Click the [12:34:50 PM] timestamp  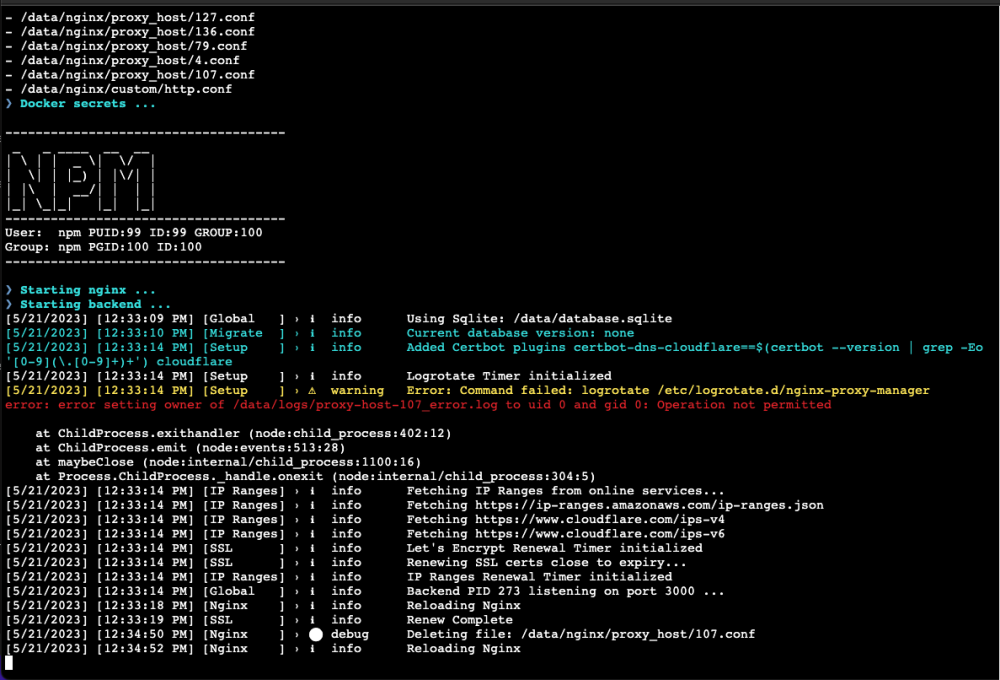(145, 635)
